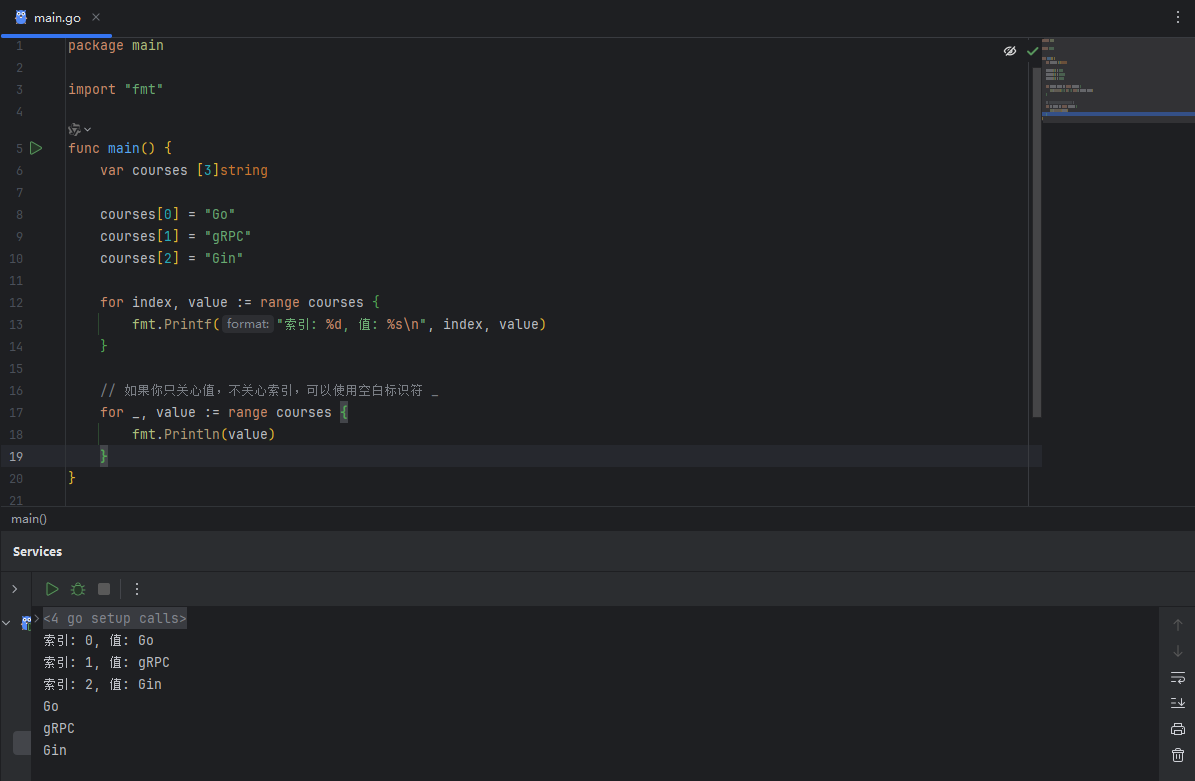Image resolution: width=1195 pixels, height=781 pixels.
Task: Run main function via gutter play icon
Action: tap(36, 148)
